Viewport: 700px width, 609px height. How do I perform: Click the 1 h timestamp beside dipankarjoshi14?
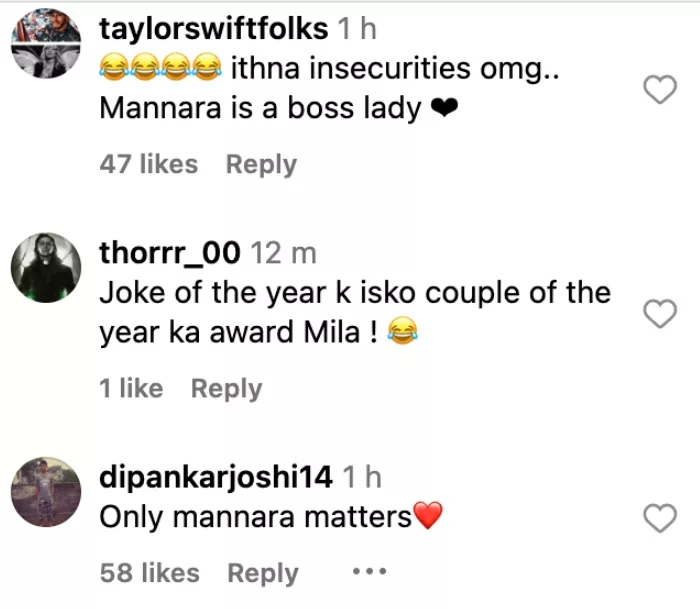[361, 478]
